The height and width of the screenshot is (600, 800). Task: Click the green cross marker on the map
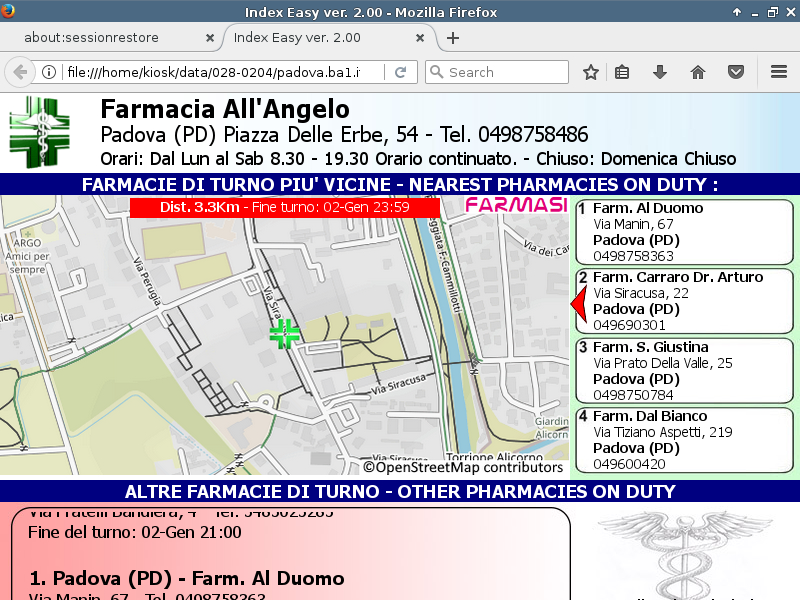285,334
